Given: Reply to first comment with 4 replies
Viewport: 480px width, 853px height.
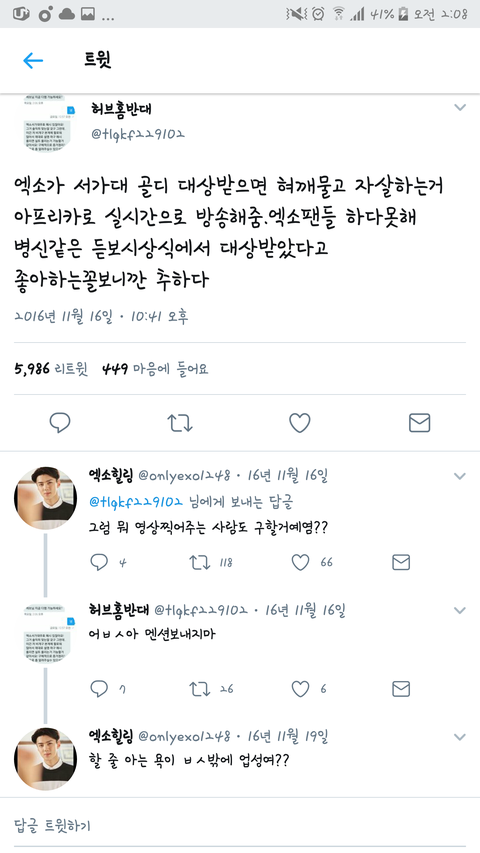Looking at the screenshot, I should pos(99,563).
